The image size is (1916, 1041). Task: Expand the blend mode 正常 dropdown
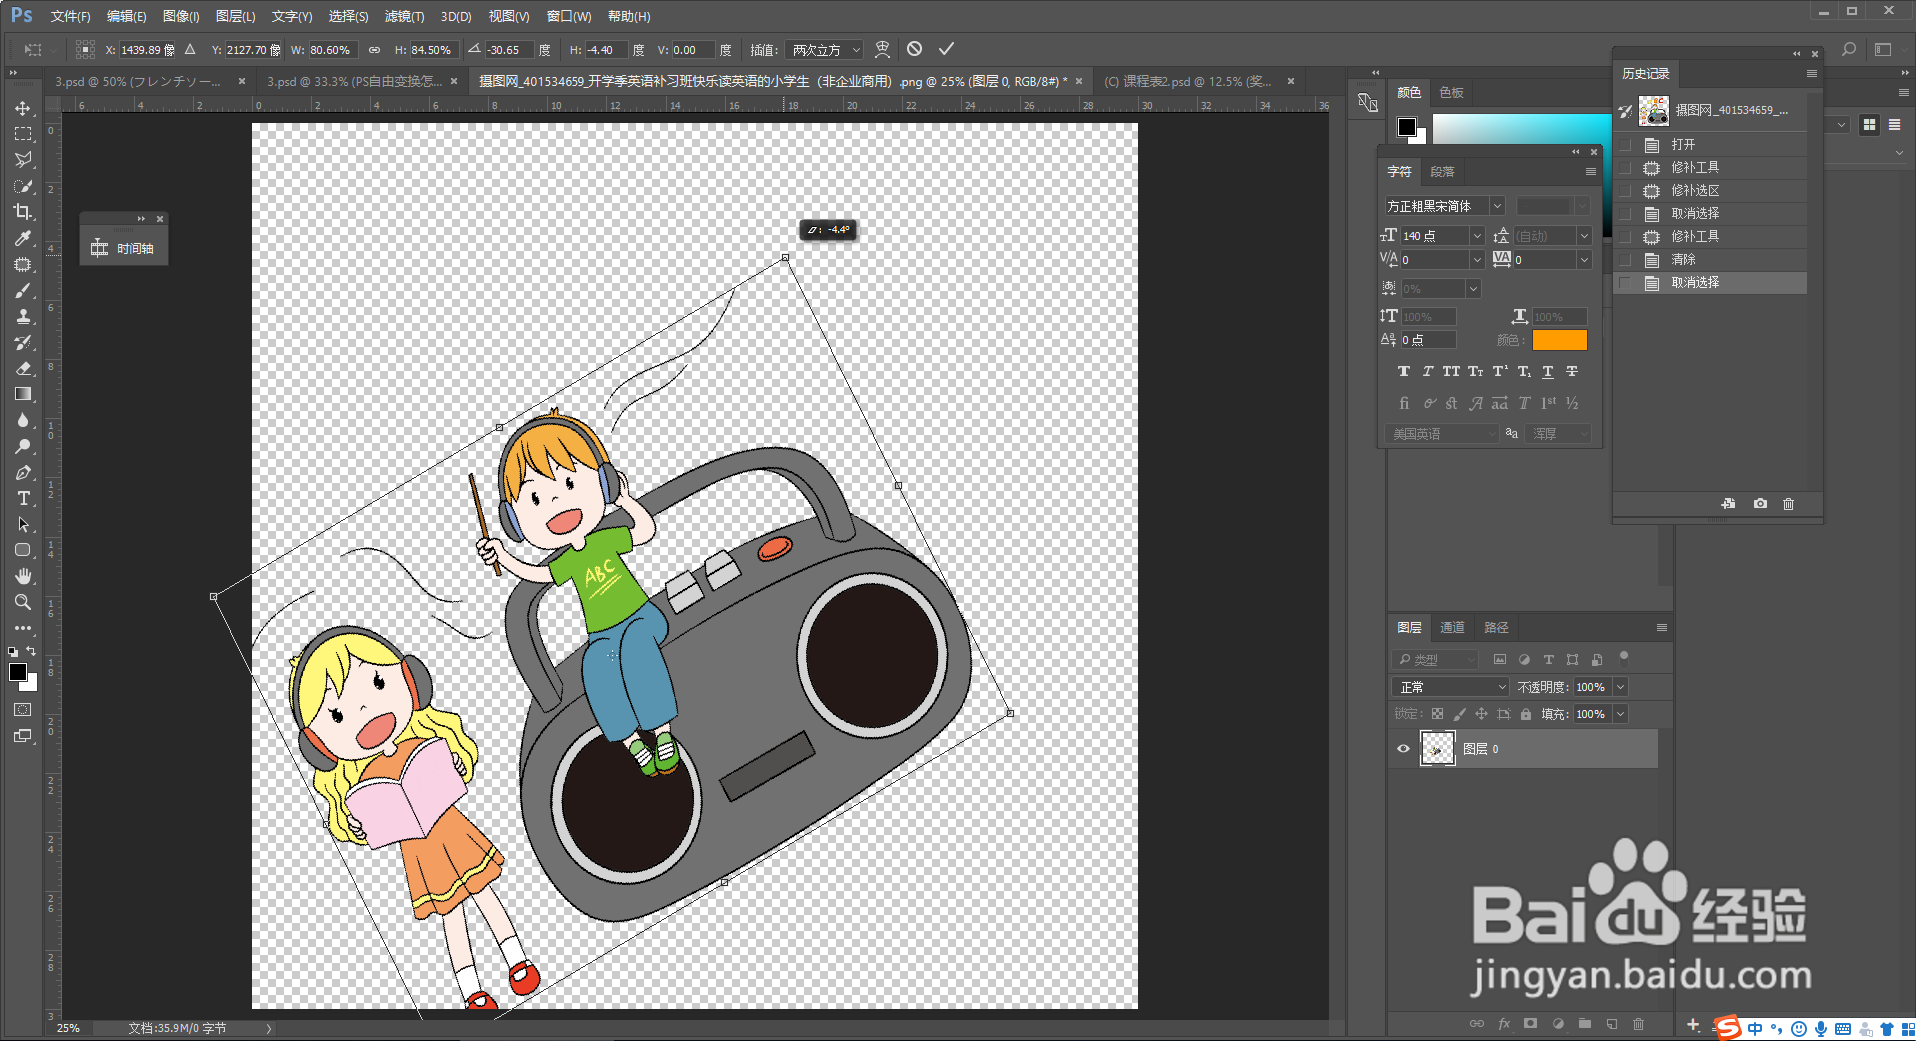tap(1449, 687)
